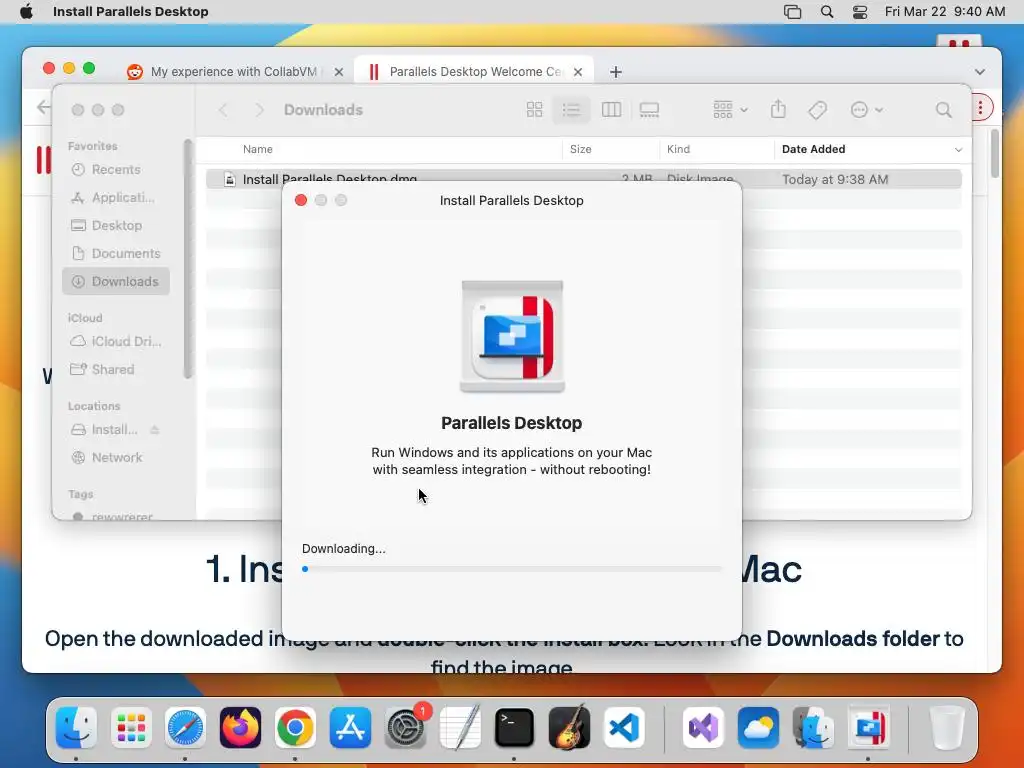Open Finder from the Dock
The height and width of the screenshot is (768, 1024).
coord(76,728)
